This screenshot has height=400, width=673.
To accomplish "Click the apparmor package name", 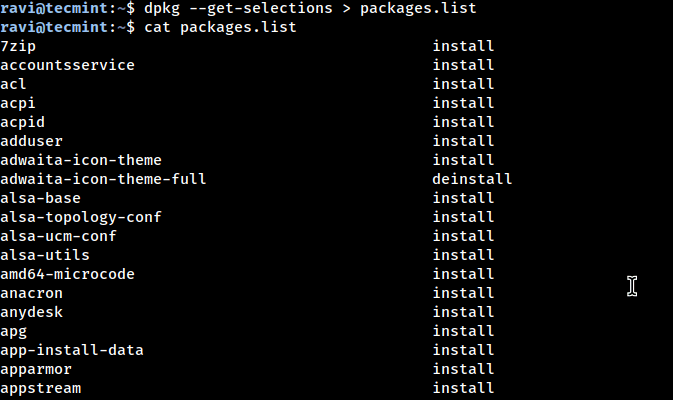I will pyautogui.click(x=36, y=369).
